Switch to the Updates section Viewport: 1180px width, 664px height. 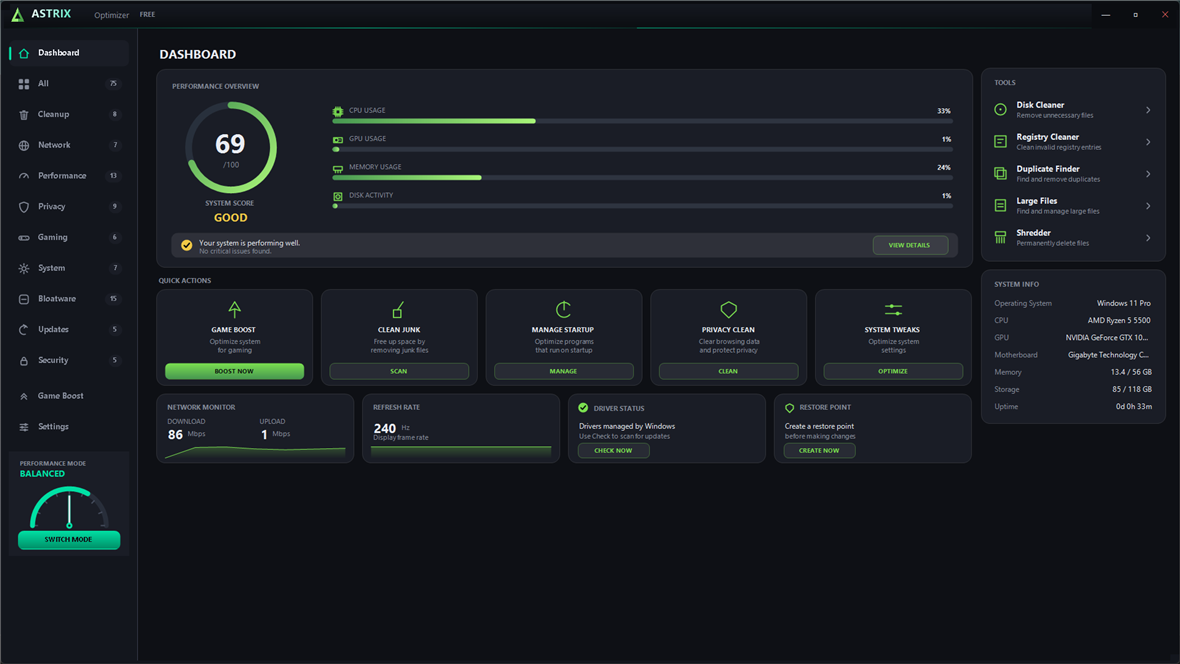pos(68,330)
